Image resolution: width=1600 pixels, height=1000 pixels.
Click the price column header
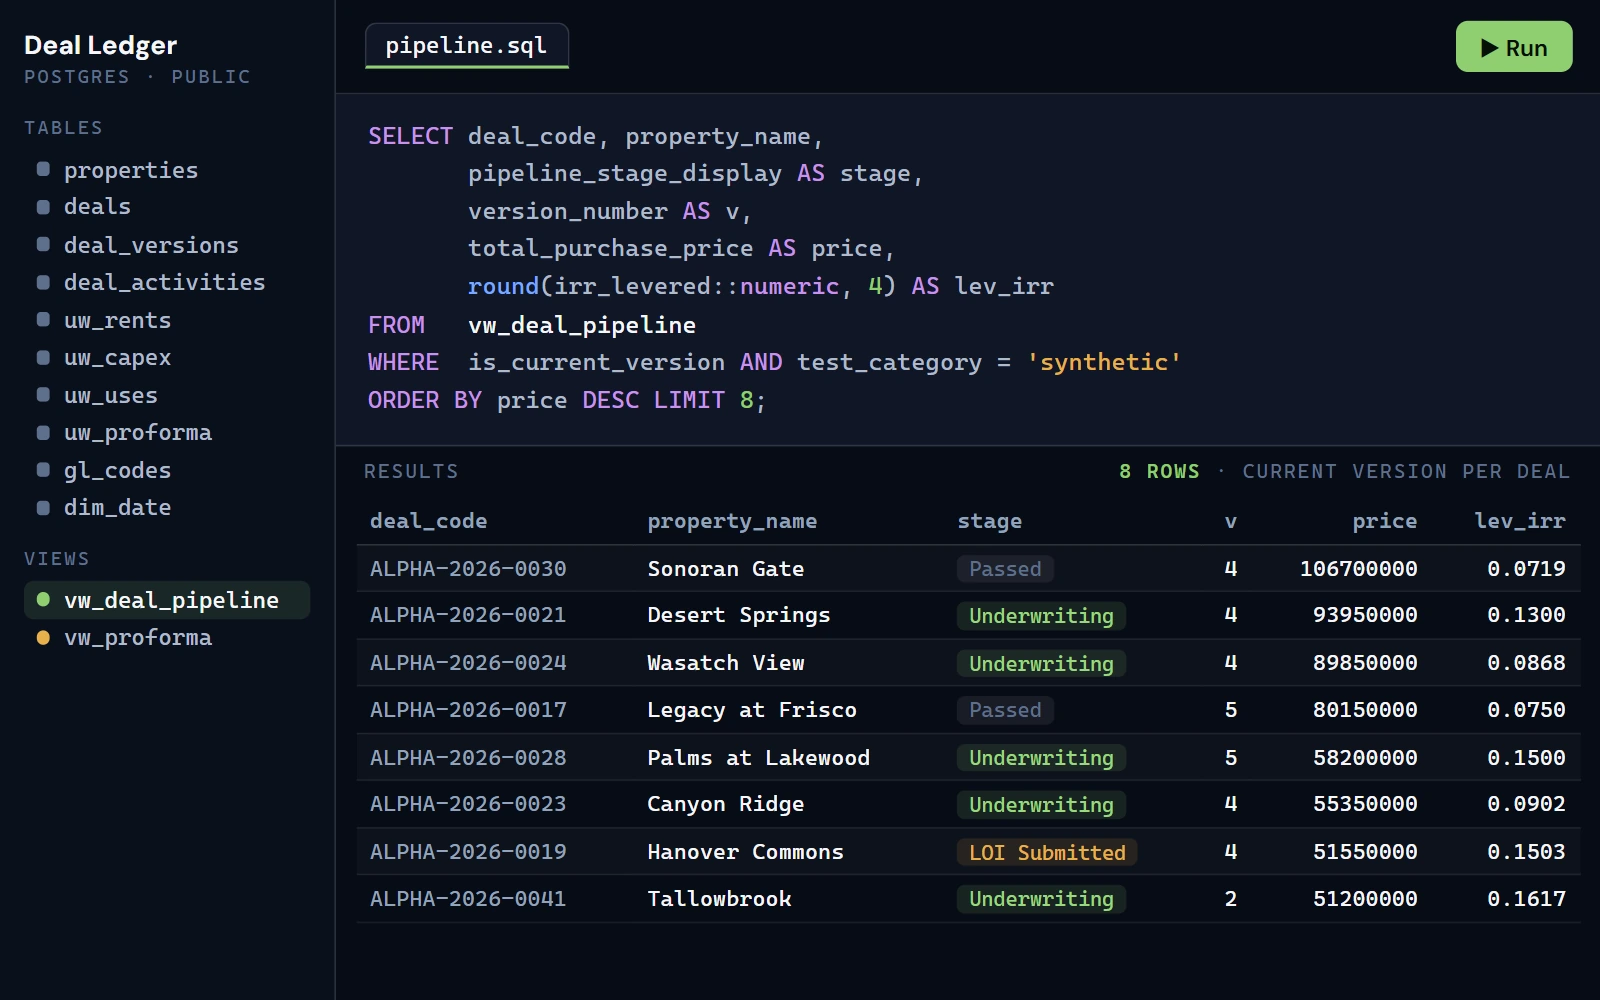click(1384, 521)
